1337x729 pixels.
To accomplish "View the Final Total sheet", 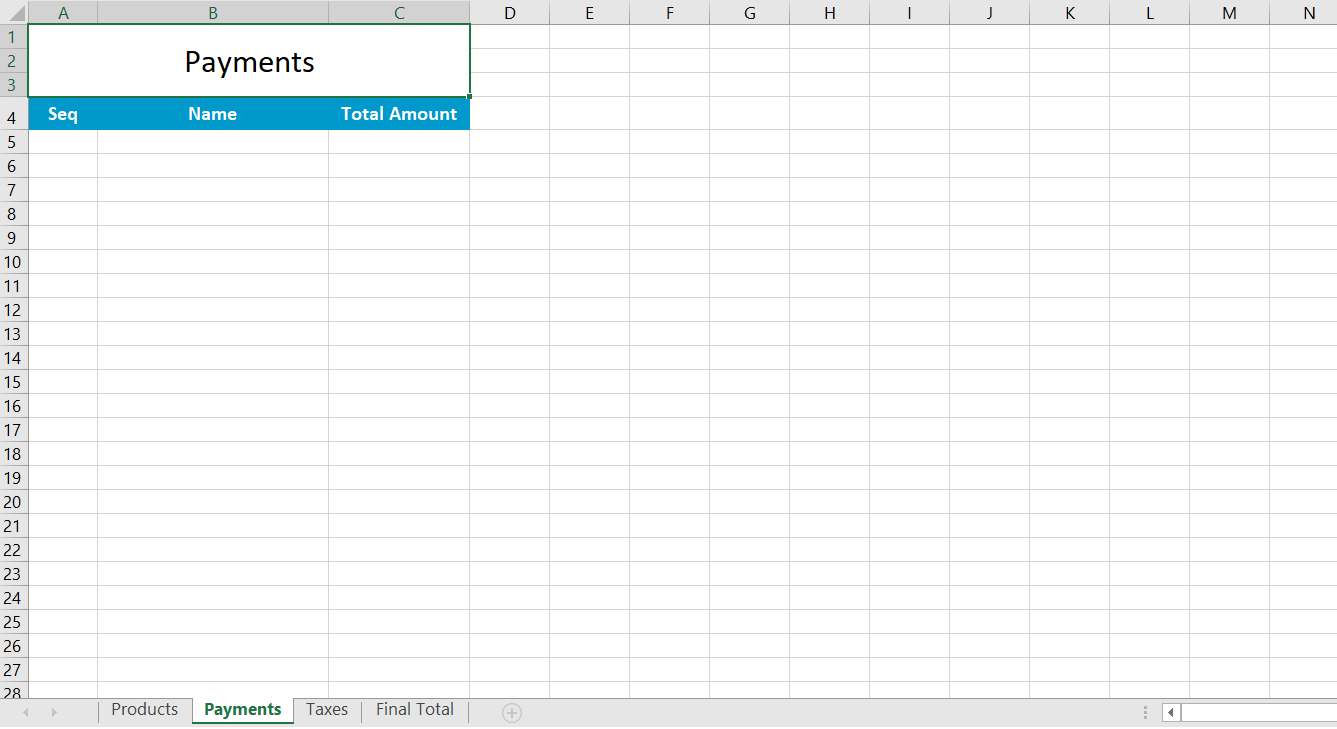I will pos(414,709).
